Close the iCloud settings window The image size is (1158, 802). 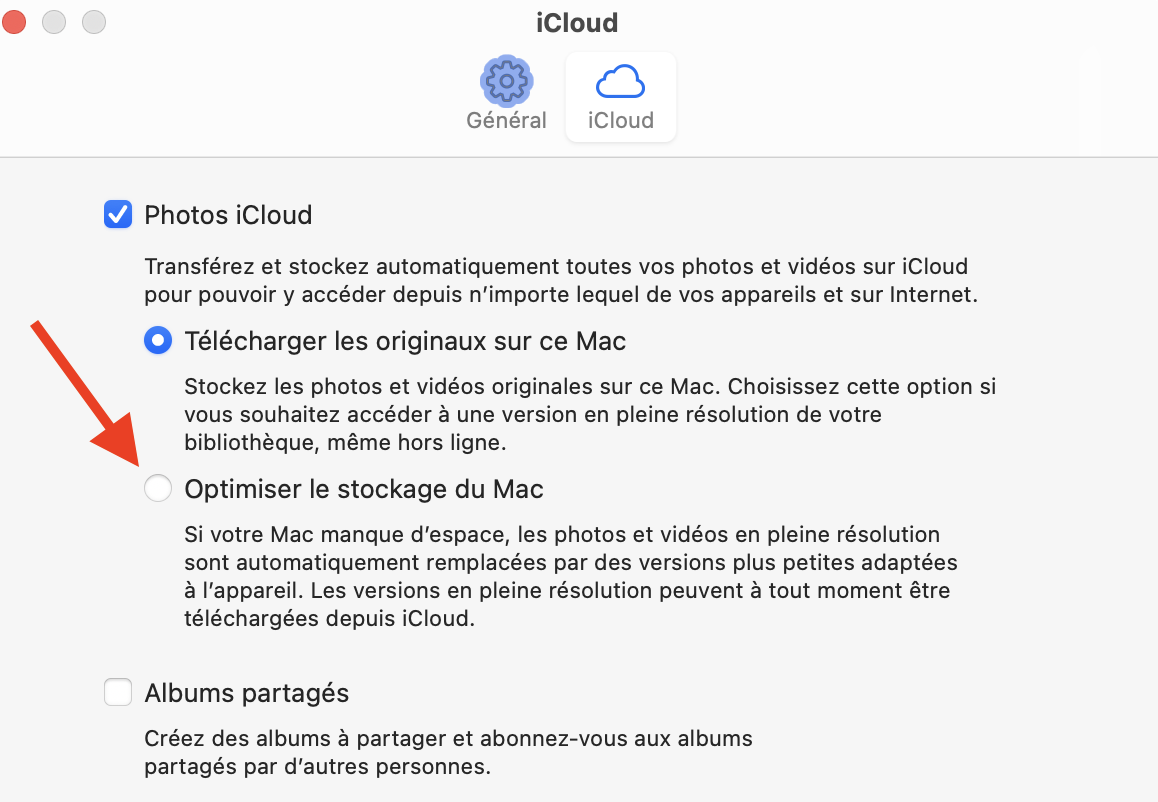15,21
